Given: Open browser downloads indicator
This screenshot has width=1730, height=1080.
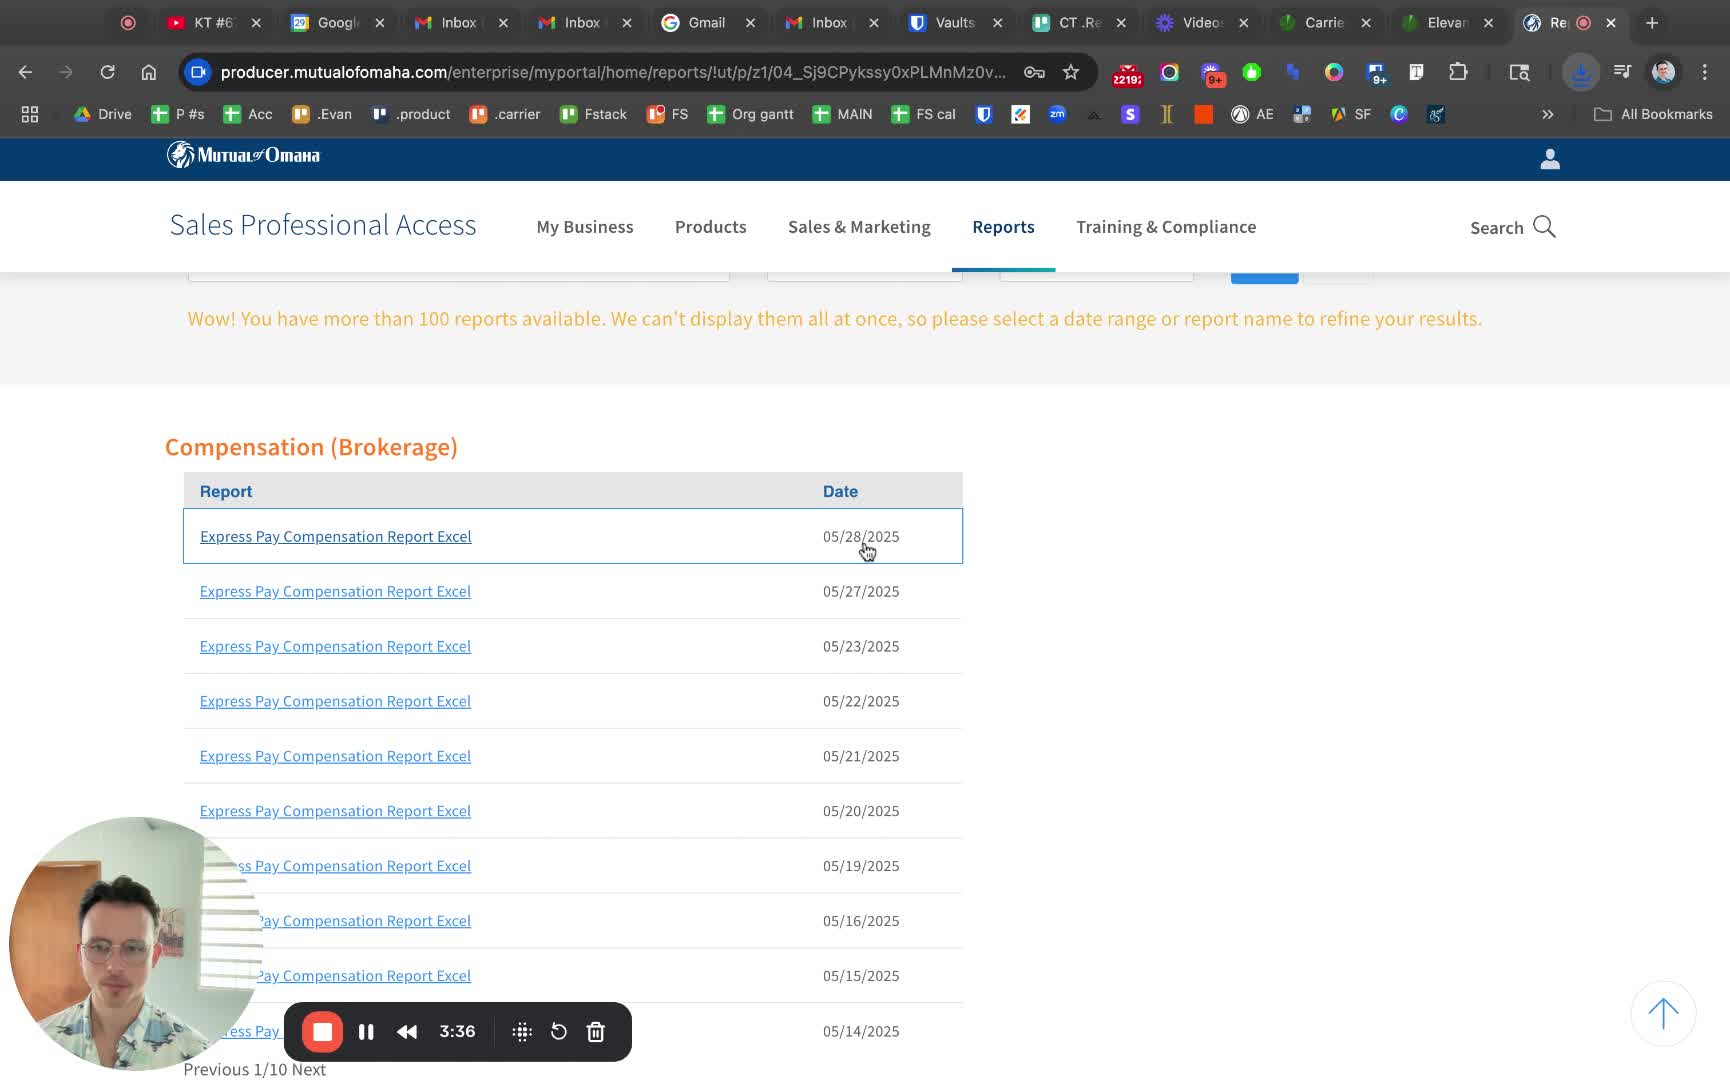Looking at the screenshot, I should click(x=1581, y=72).
